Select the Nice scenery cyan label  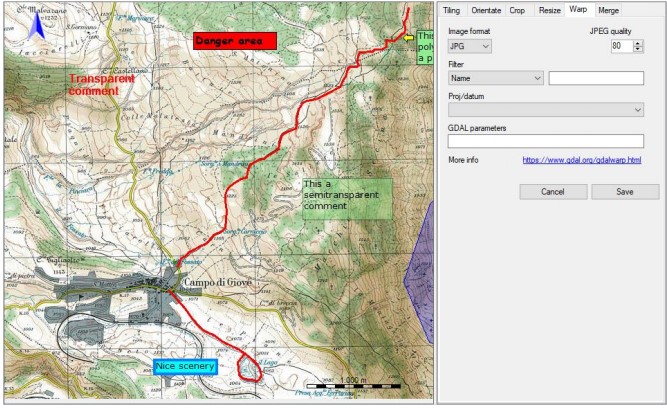click(185, 366)
